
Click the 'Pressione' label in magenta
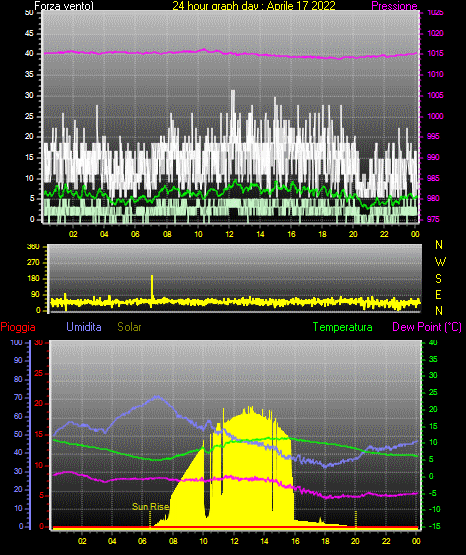pos(395,6)
